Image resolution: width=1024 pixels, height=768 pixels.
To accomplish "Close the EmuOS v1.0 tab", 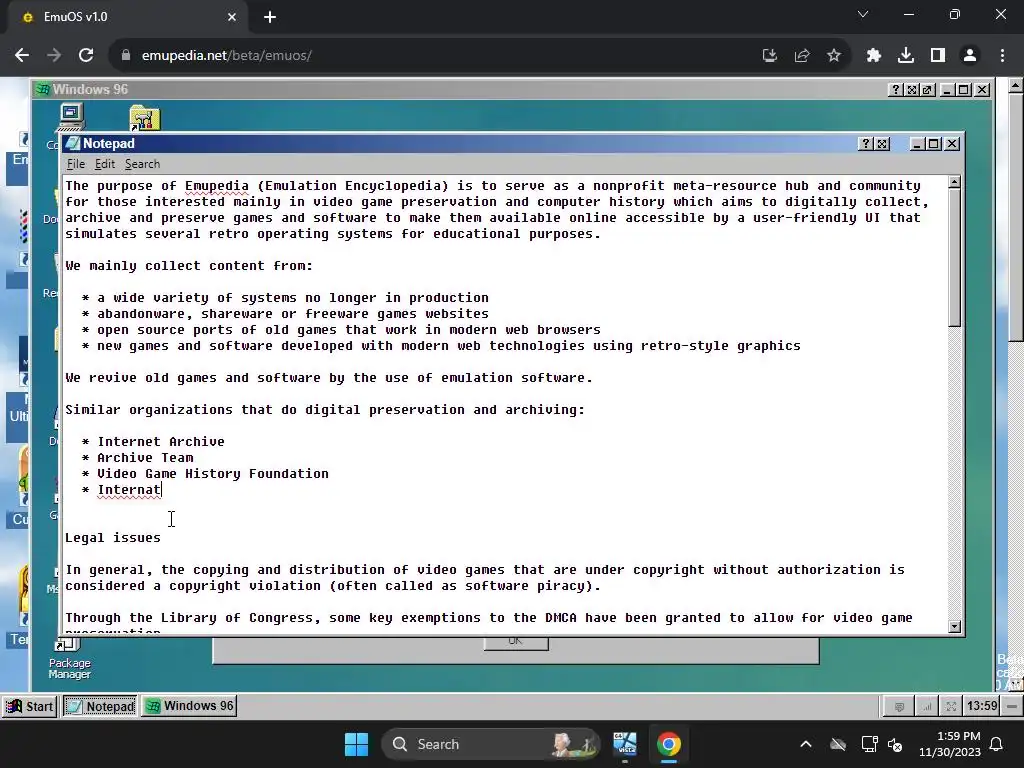I will coord(232,17).
